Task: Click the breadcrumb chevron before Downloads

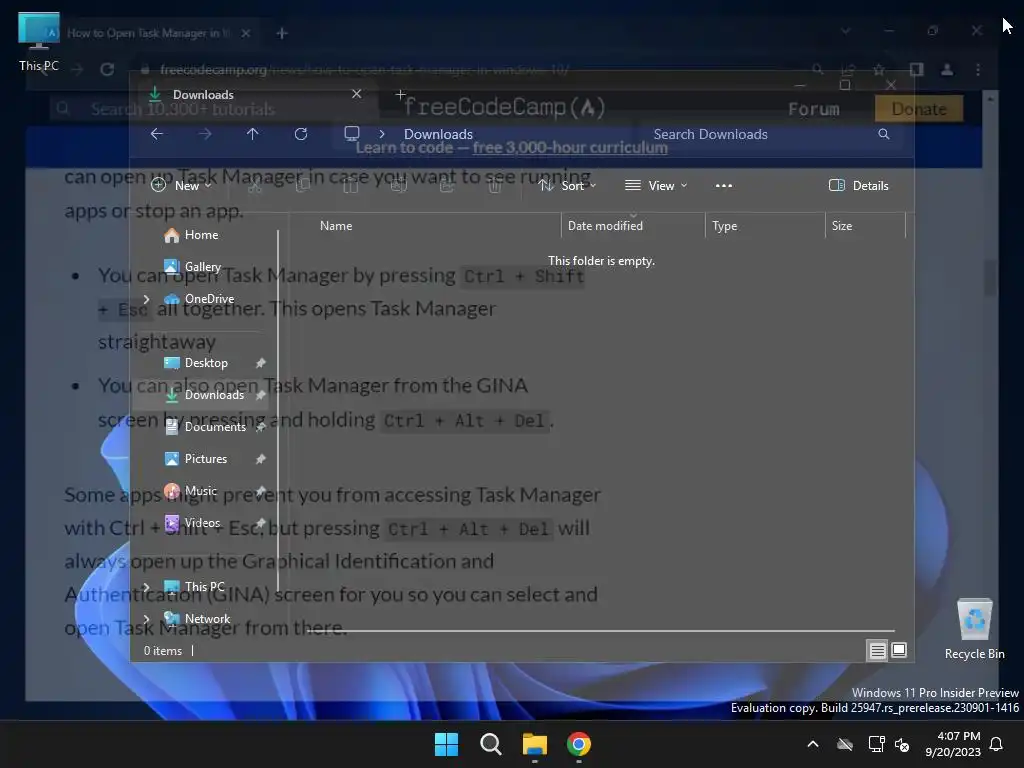Action: point(382,134)
